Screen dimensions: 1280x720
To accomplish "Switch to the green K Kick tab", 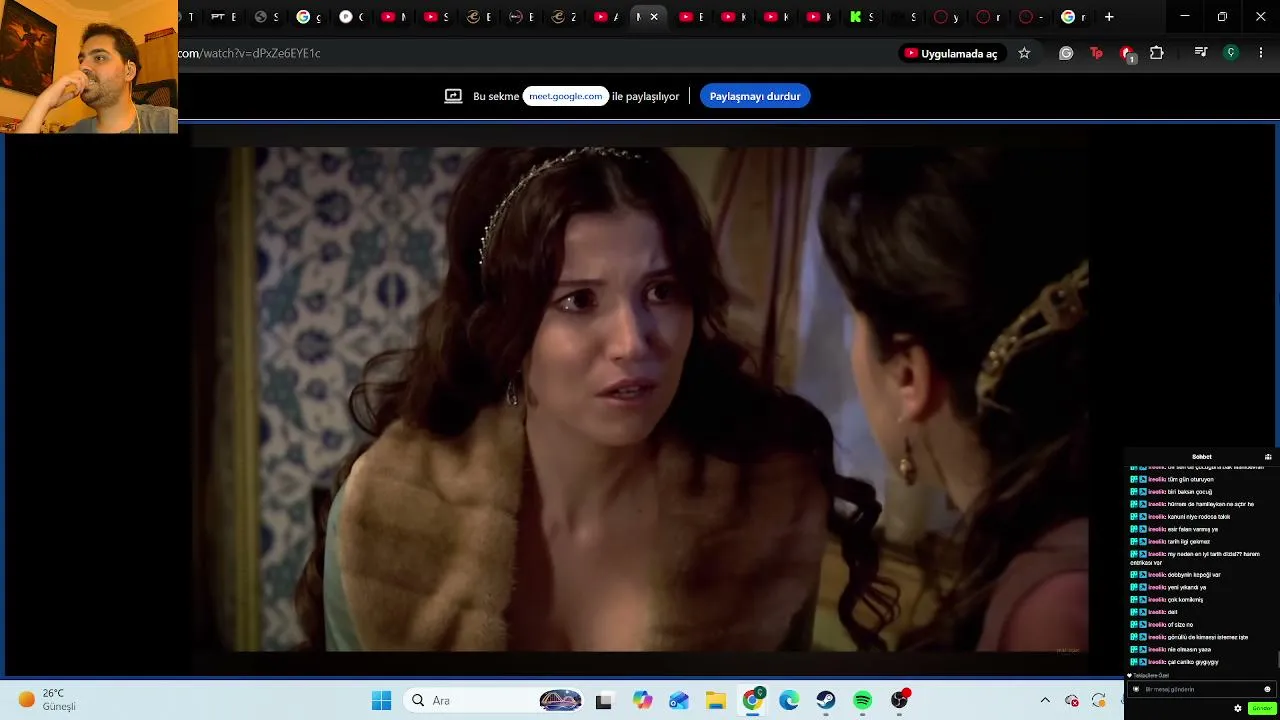I will 862,17.
